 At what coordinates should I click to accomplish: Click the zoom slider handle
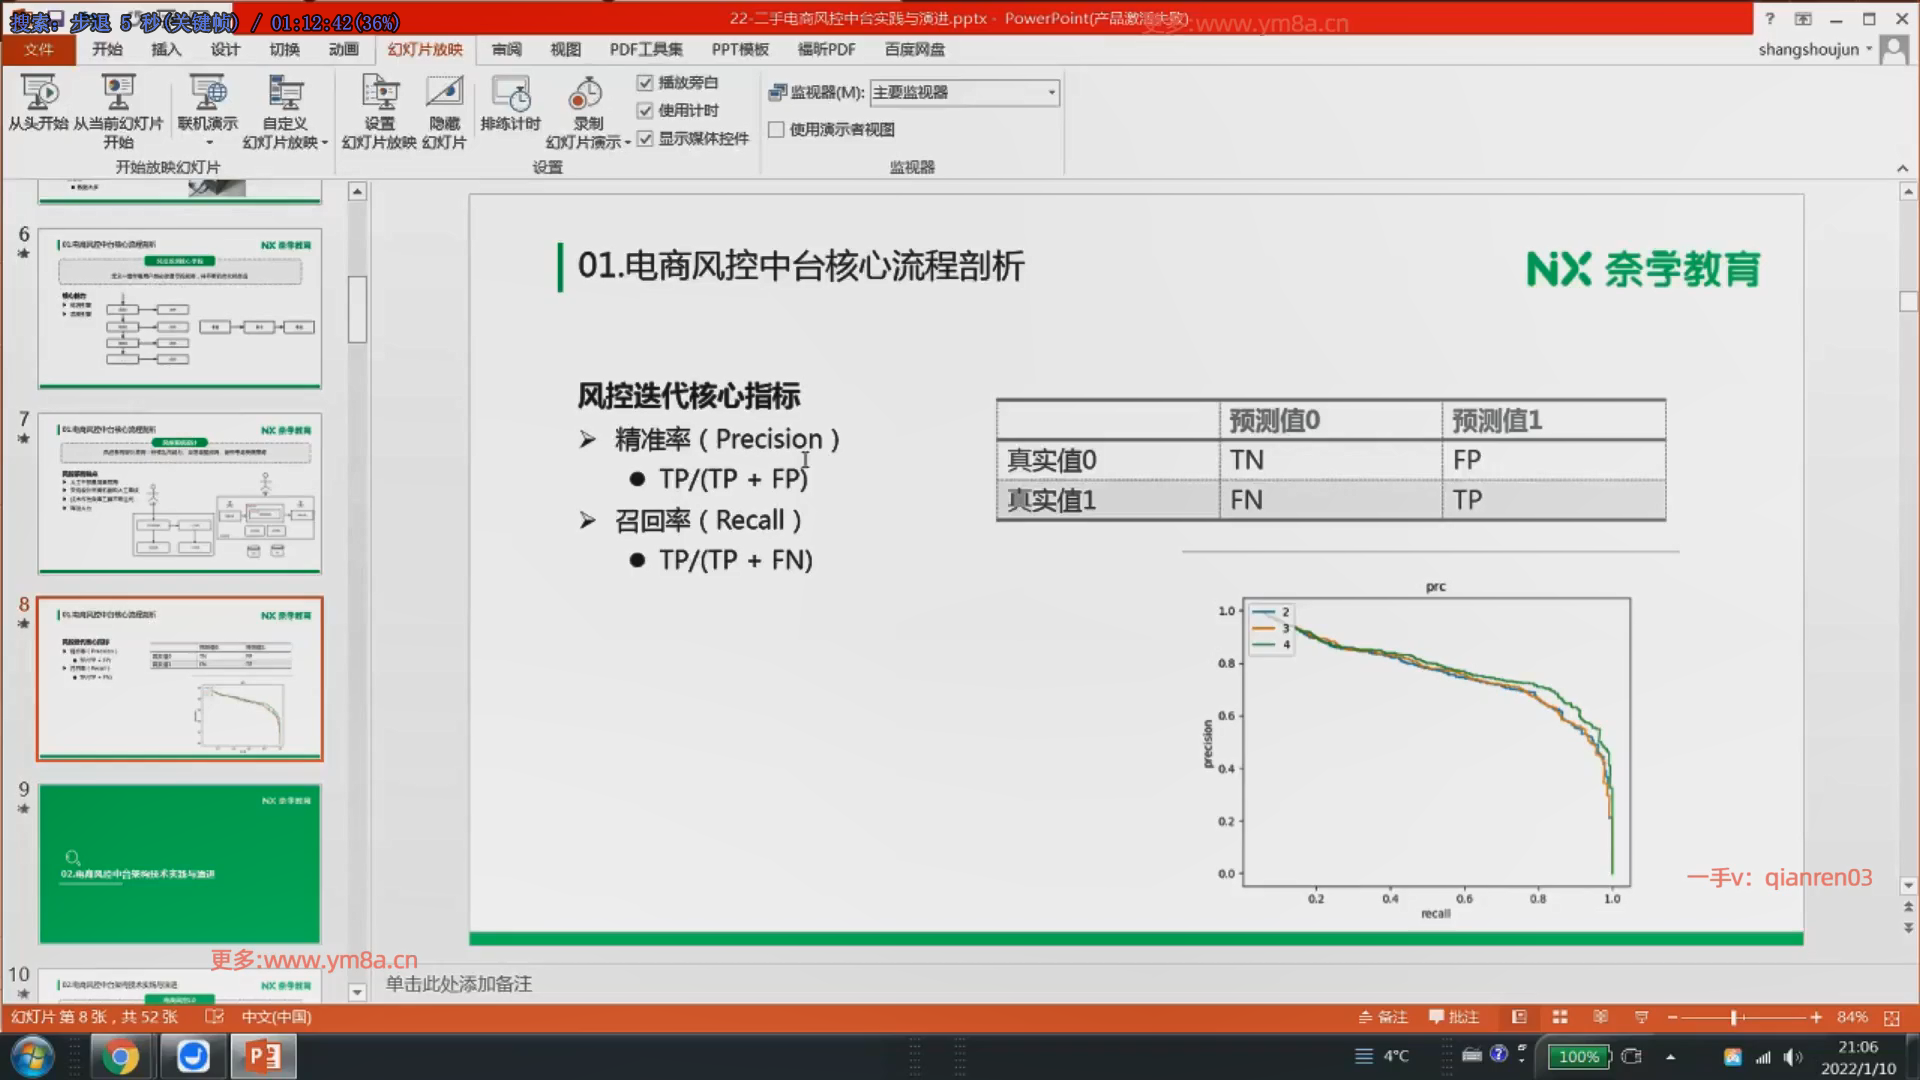tap(1735, 1017)
